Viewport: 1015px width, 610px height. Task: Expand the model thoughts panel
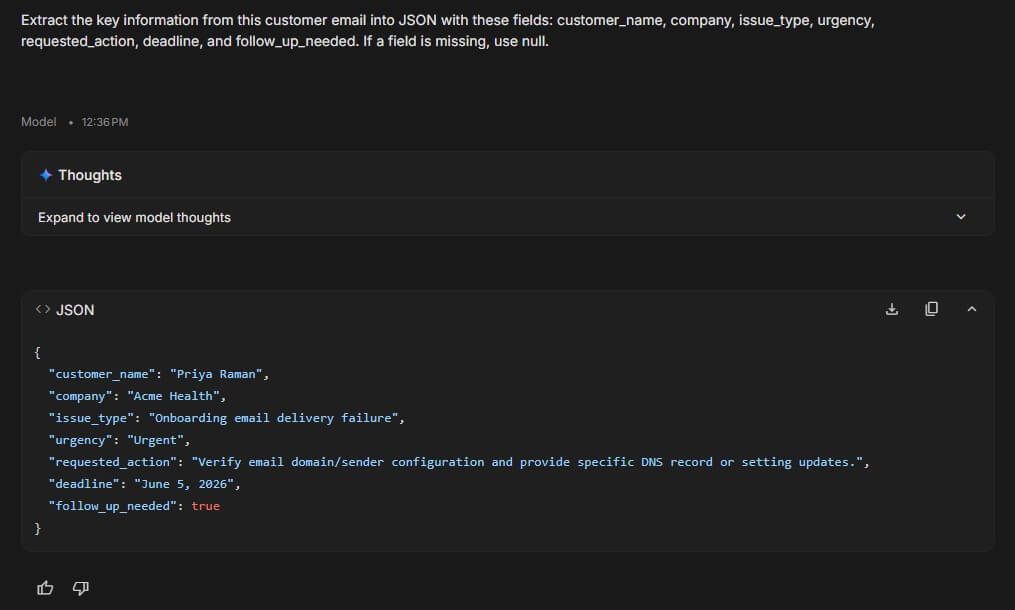click(961, 217)
